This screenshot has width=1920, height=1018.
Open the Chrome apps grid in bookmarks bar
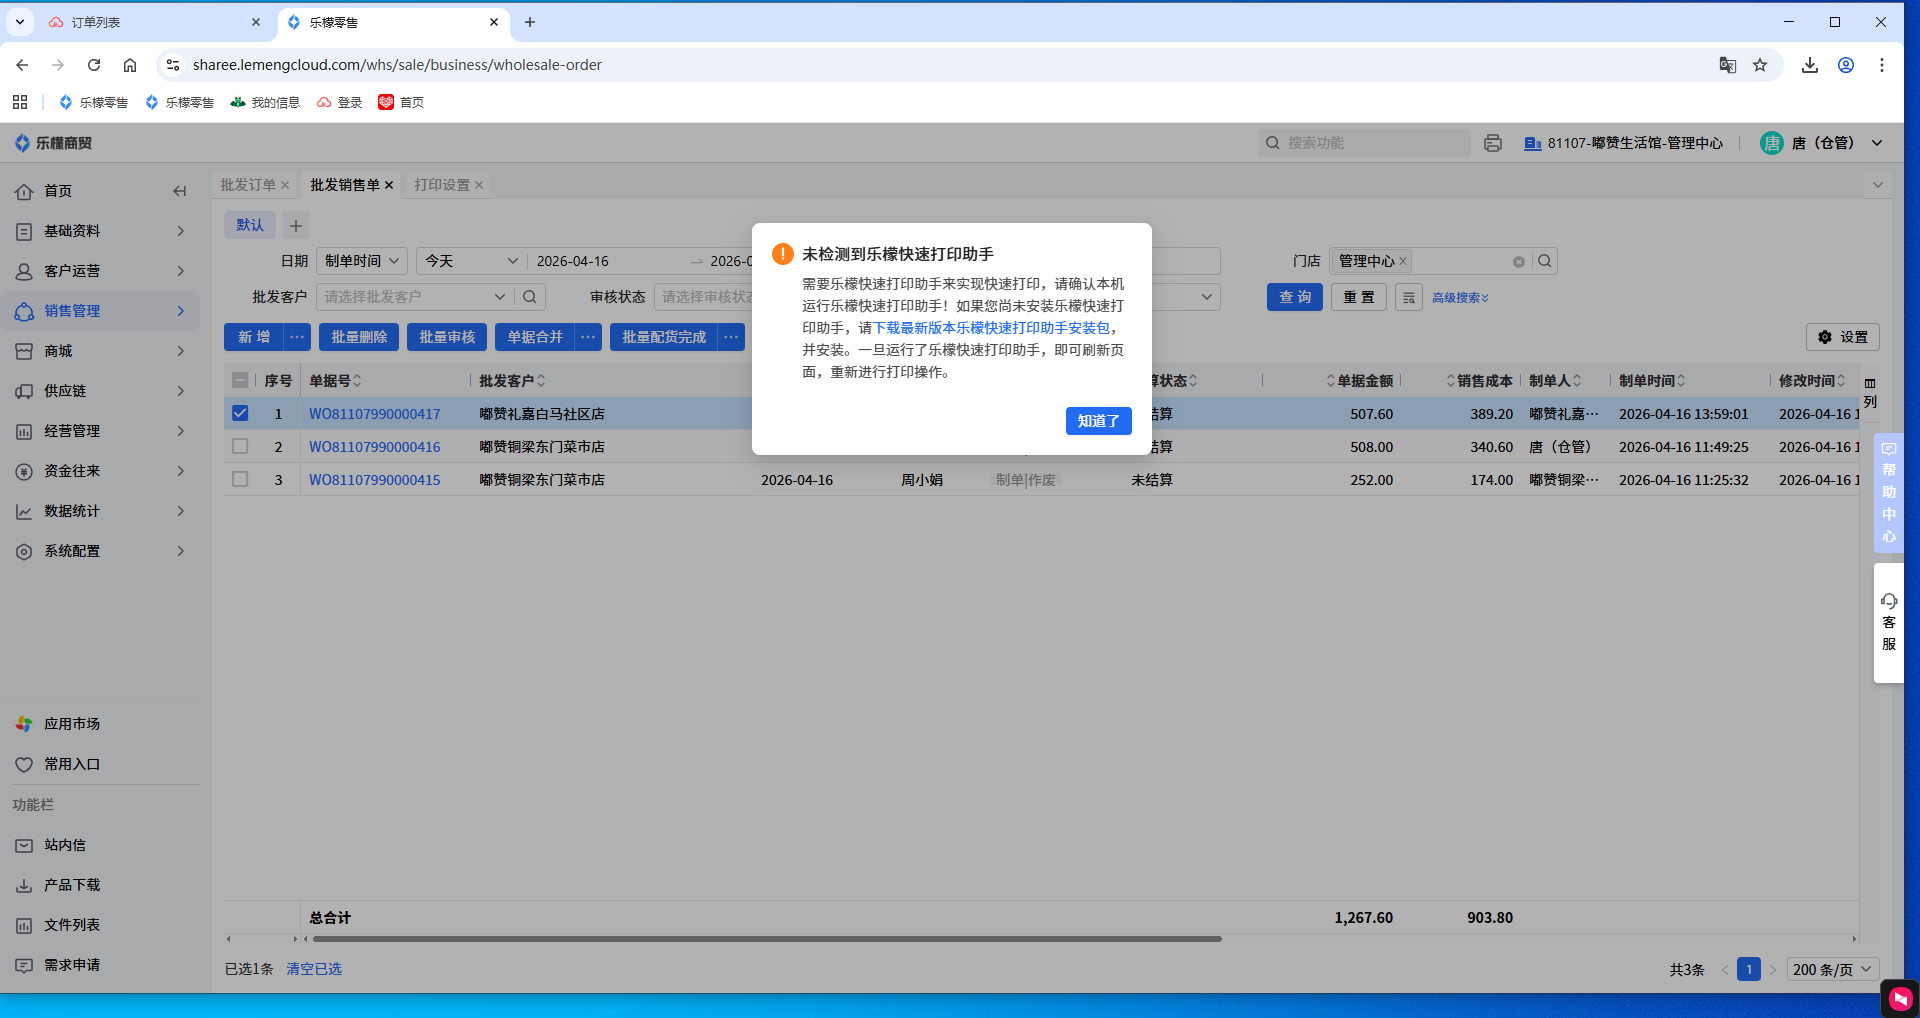click(x=20, y=102)
